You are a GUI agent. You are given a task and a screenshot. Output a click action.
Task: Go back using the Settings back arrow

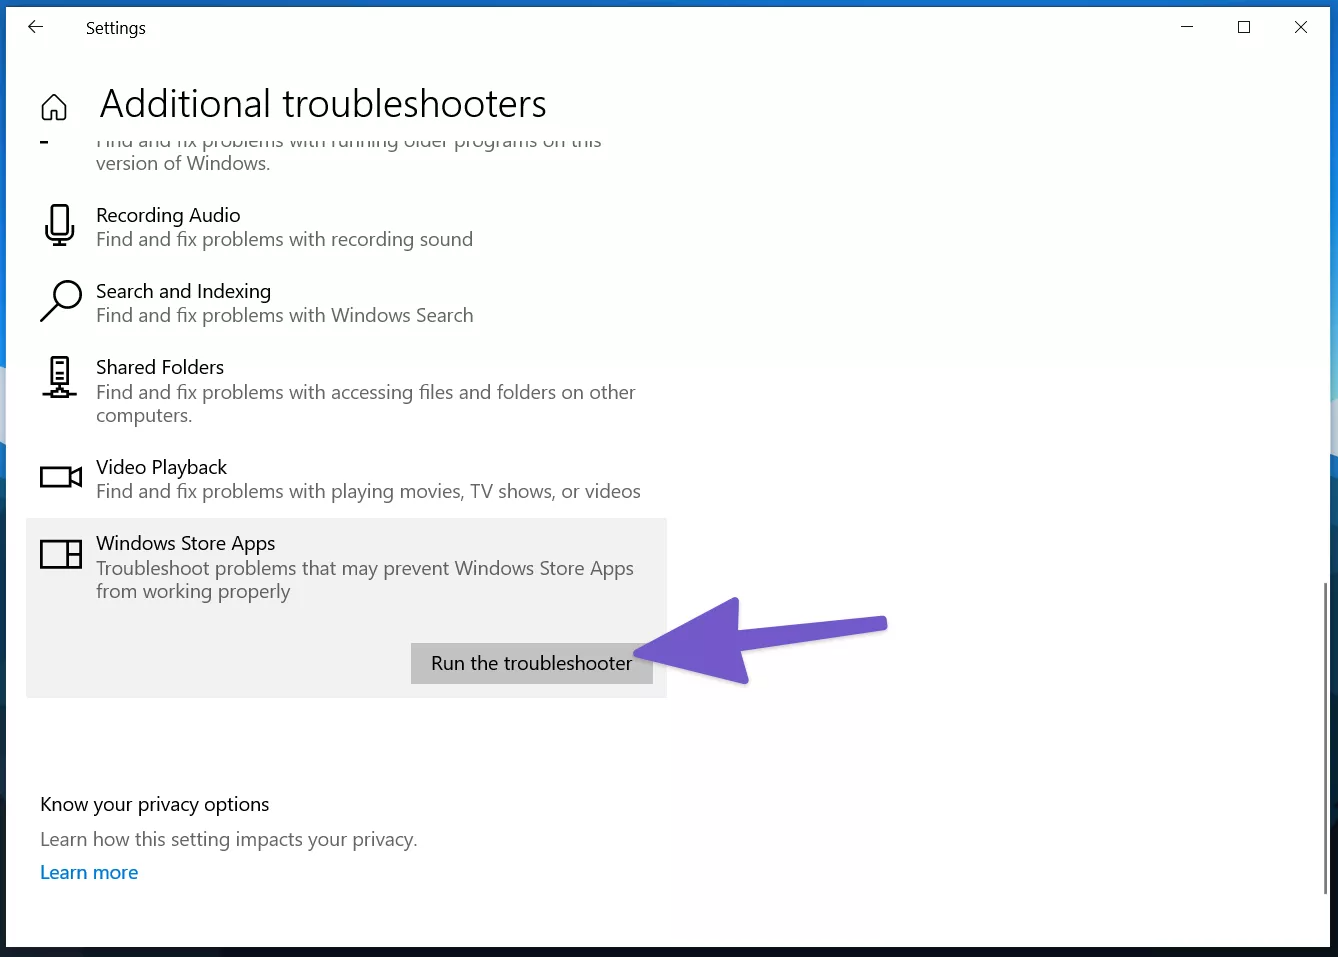[x=36, y=27]
